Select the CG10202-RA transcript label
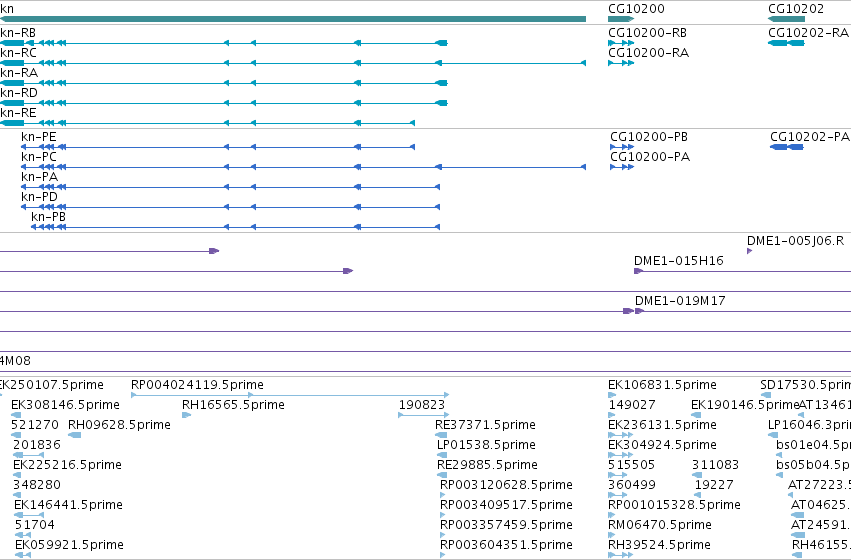This screenshot has width=851, height=560. coord(808,33)
